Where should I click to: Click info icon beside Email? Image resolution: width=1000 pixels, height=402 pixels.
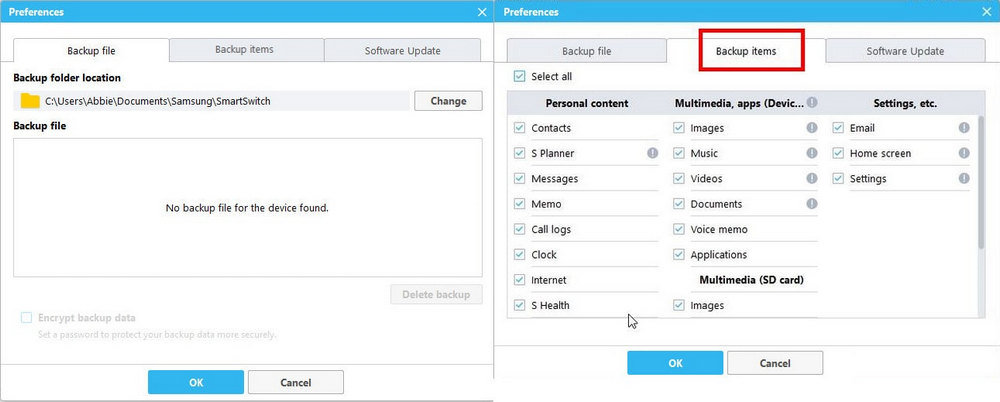964,128
